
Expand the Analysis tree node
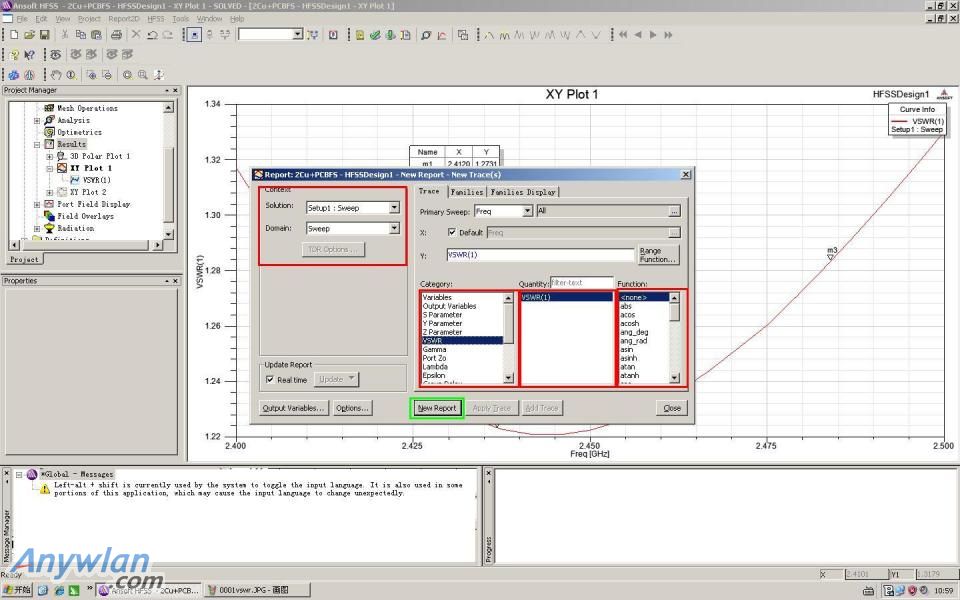tap(37, 121)
